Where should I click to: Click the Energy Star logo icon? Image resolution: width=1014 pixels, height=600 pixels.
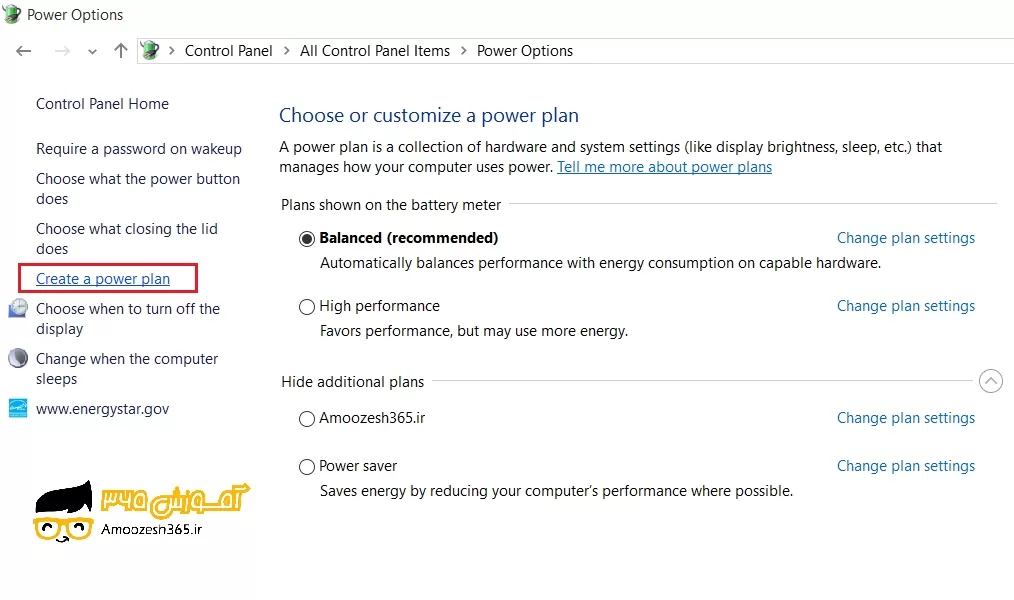pyautogui.click(x=18, y=408)
